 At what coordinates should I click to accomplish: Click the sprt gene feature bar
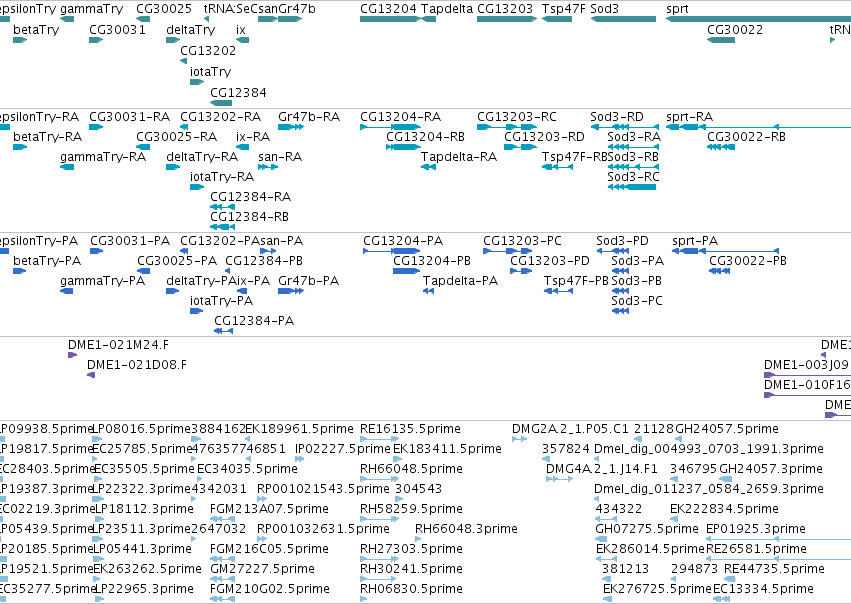(758, 19)
